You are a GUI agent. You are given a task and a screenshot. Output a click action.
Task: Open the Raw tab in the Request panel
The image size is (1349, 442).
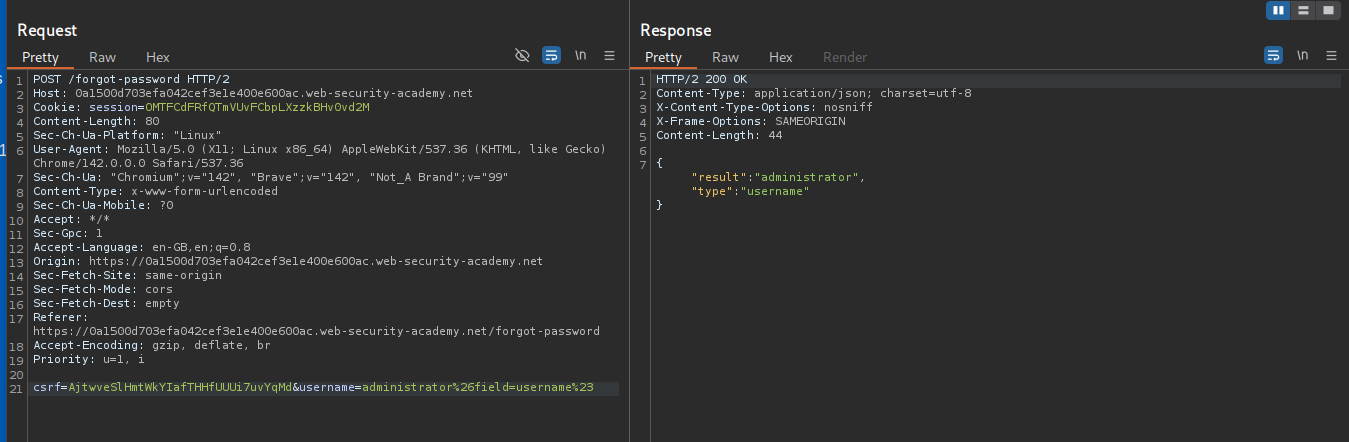[x=102, y=57]
